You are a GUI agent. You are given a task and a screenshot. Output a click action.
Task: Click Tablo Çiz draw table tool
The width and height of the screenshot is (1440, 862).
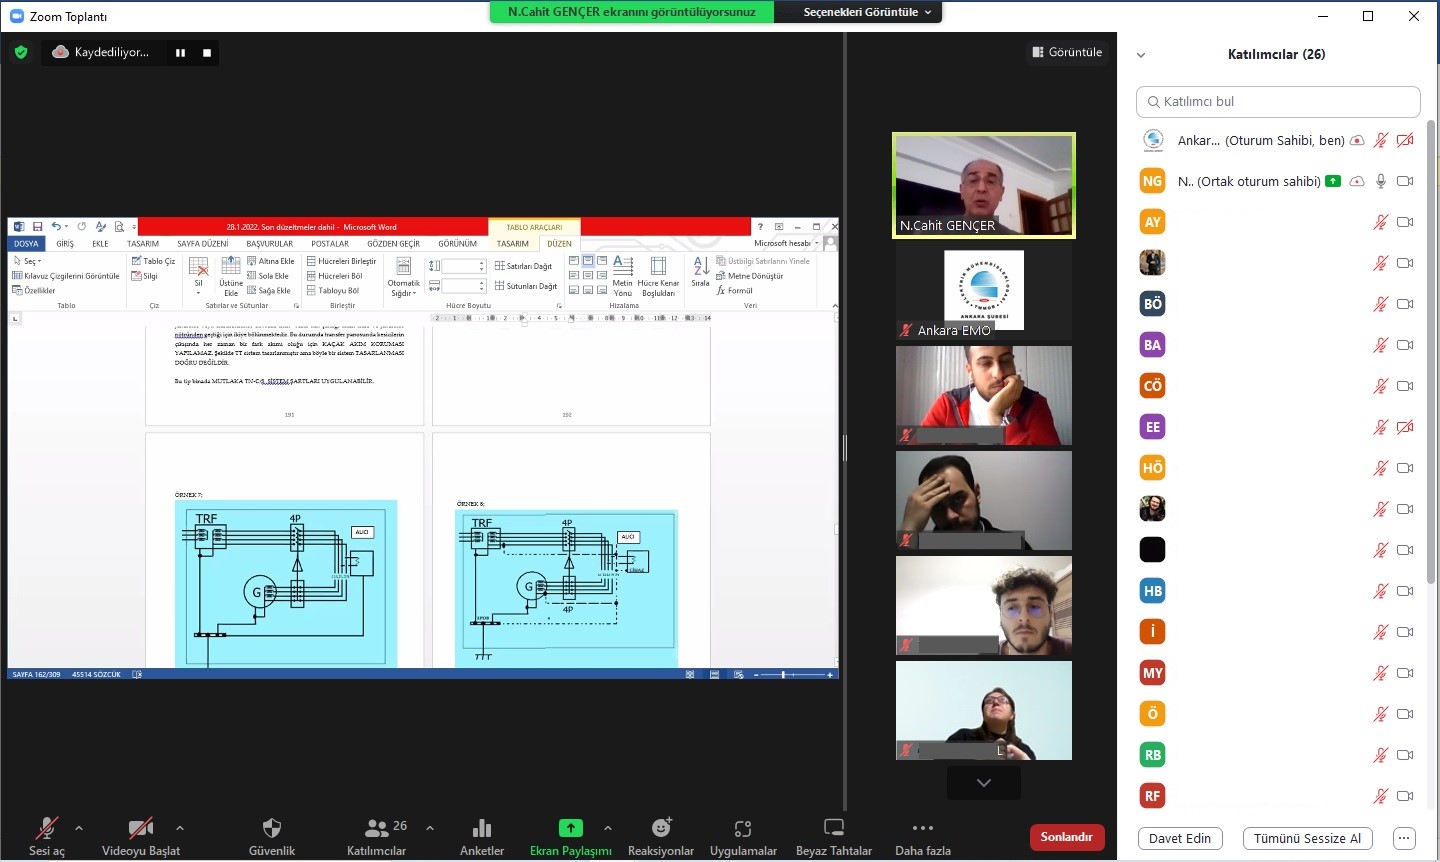click(x=153, y=261)
